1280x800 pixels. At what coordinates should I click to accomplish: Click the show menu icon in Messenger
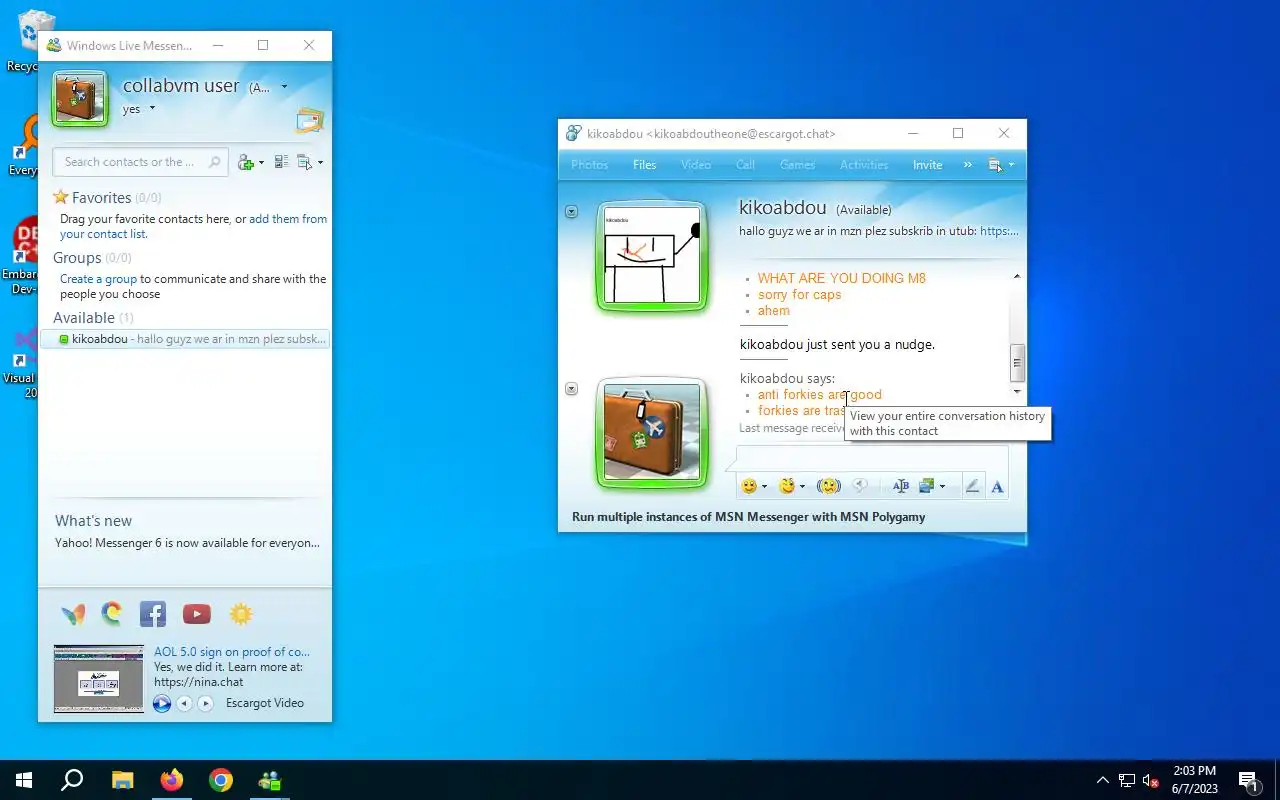click(305, 162)
